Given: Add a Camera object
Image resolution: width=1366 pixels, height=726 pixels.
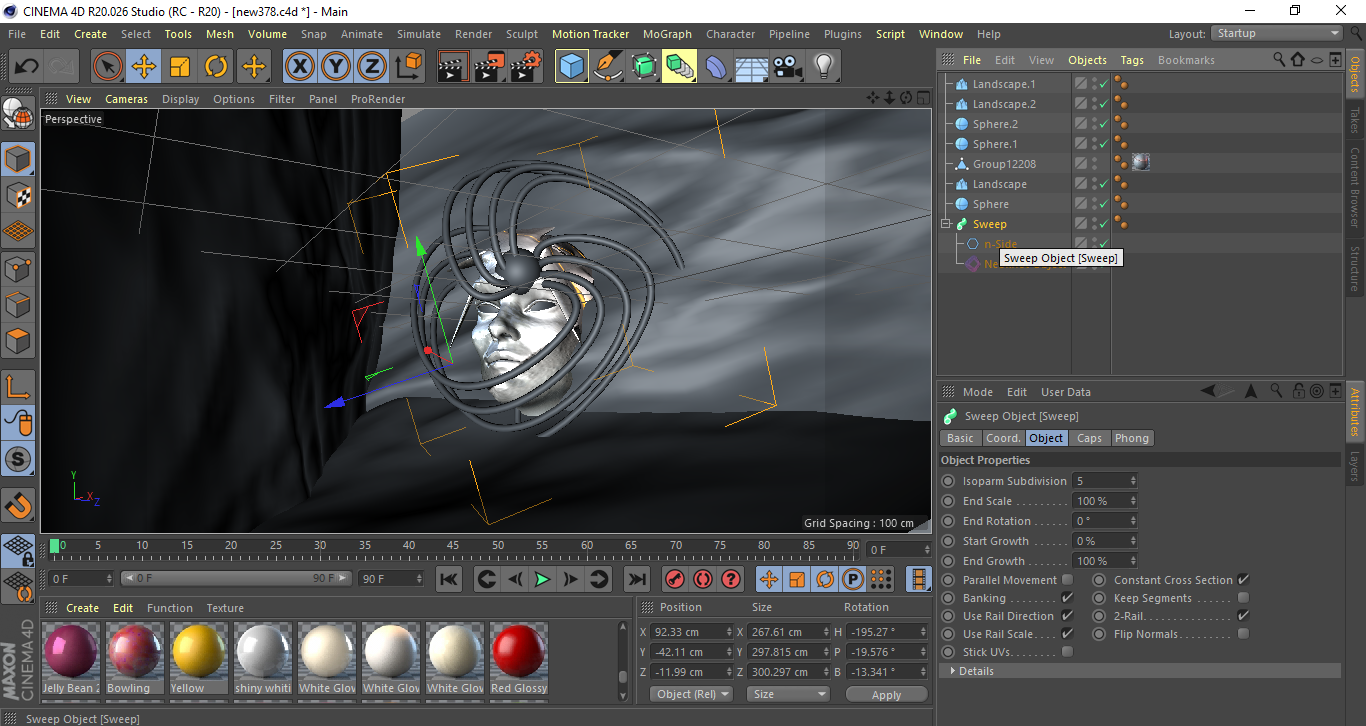Looking at the screenshot, I should [x=788, y=67].
